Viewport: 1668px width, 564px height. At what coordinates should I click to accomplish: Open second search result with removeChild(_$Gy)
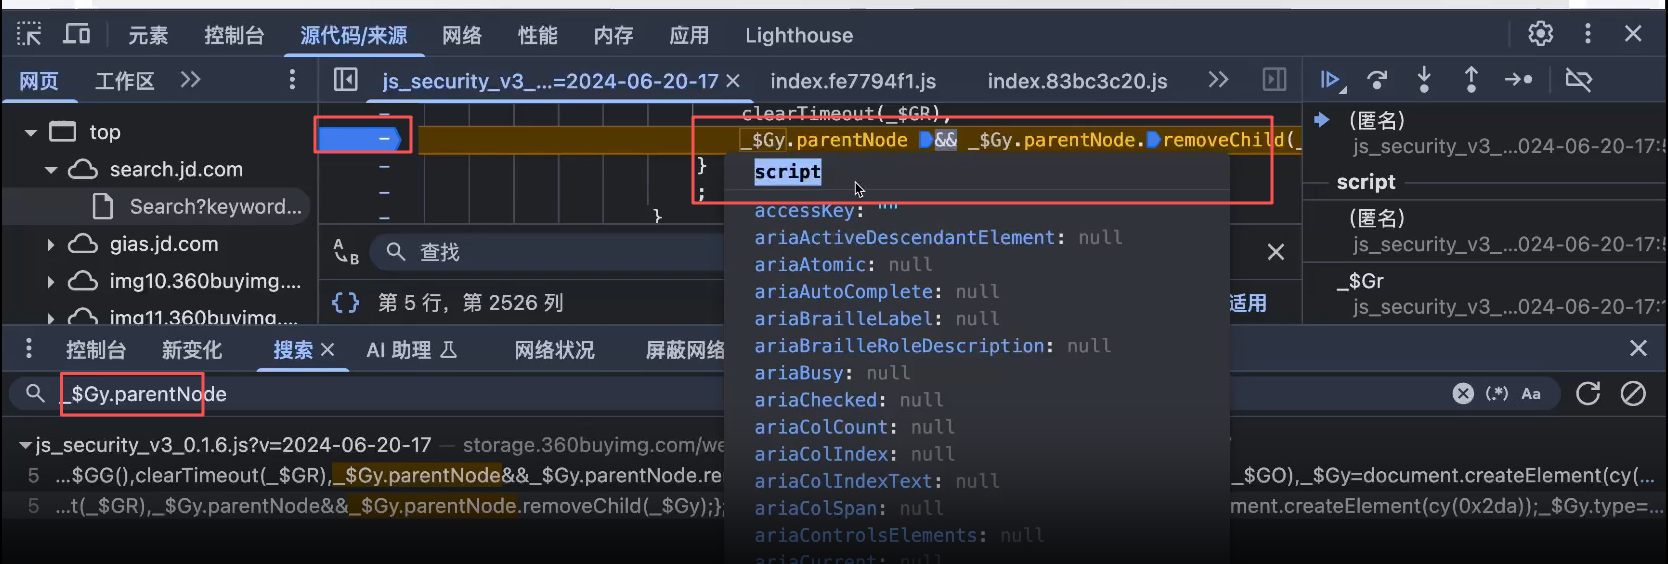click(x=834, y=506)
